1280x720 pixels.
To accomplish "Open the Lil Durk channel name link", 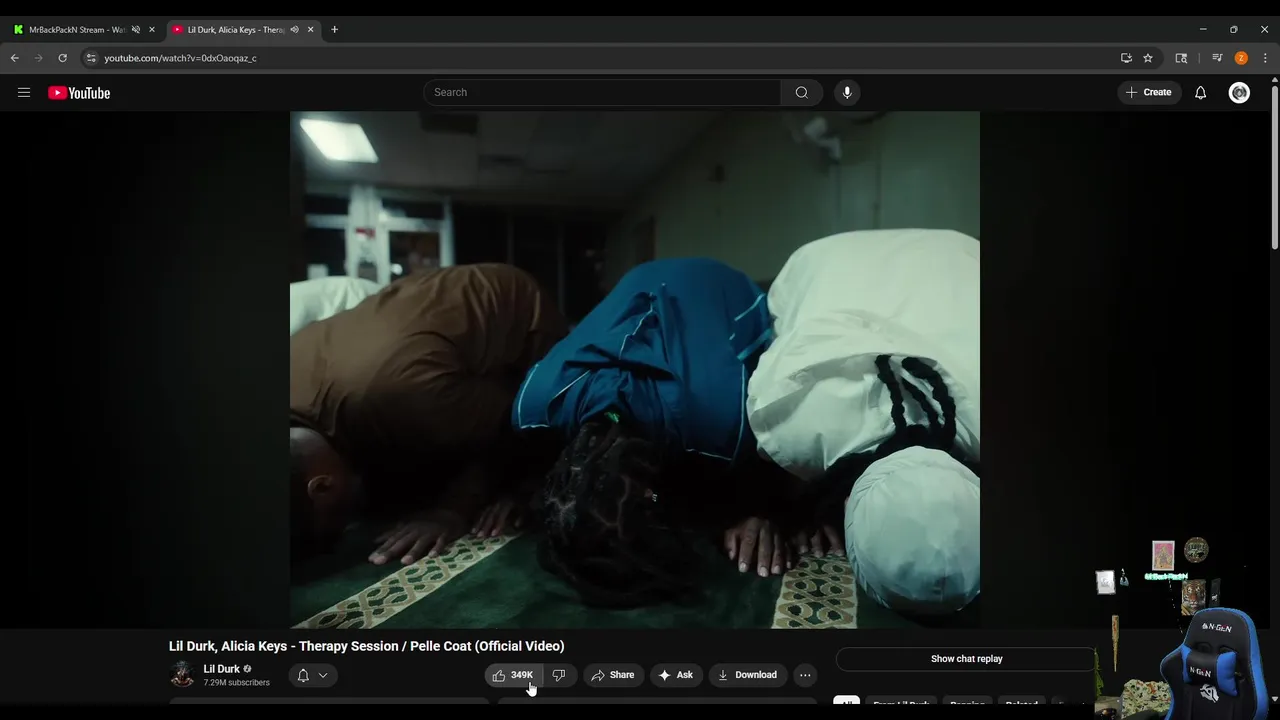I will [x=221, y=669].
